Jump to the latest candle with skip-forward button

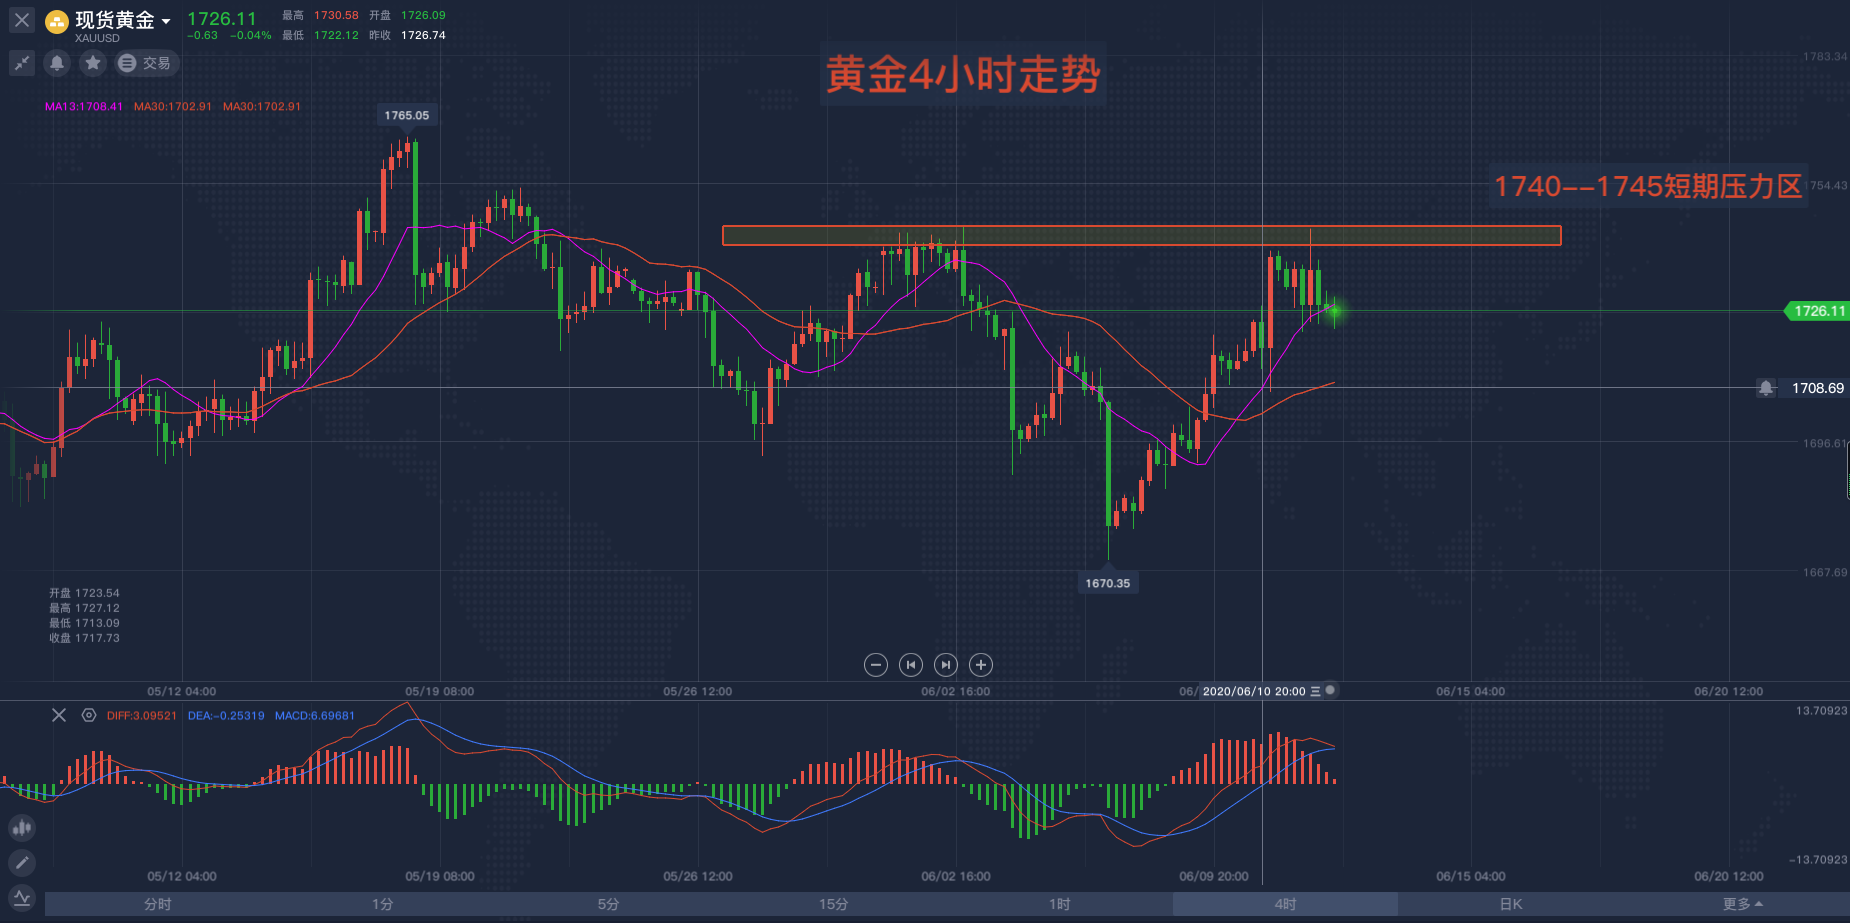tap(945, 665)
